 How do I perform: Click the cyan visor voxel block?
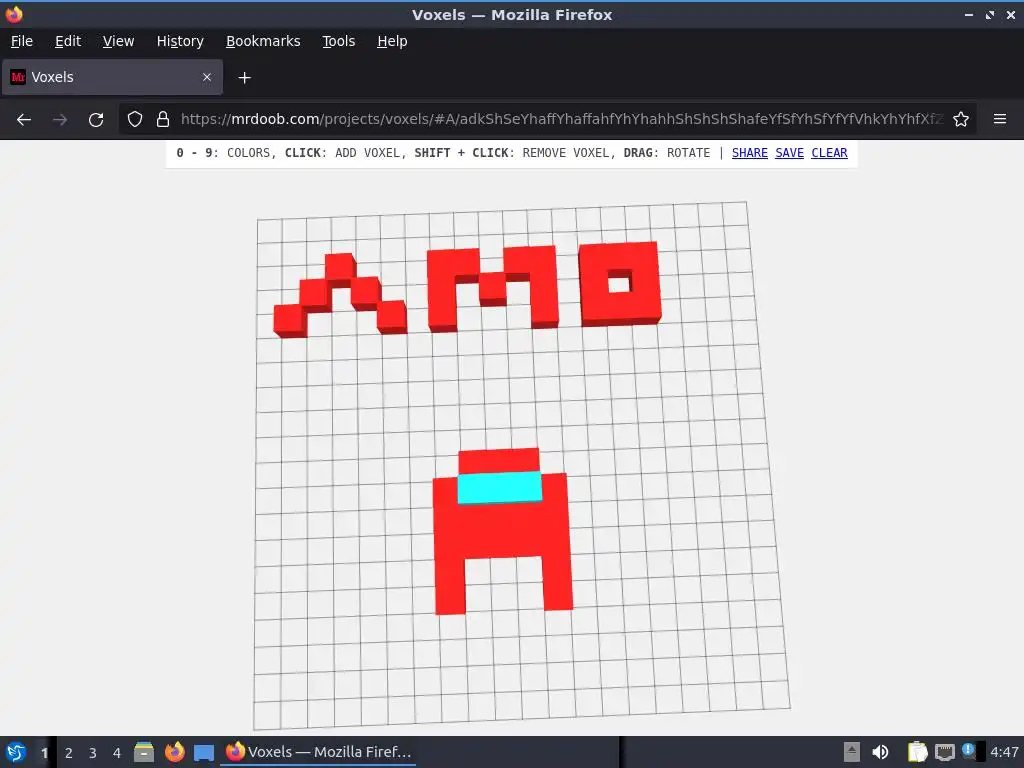click(500, 487)
